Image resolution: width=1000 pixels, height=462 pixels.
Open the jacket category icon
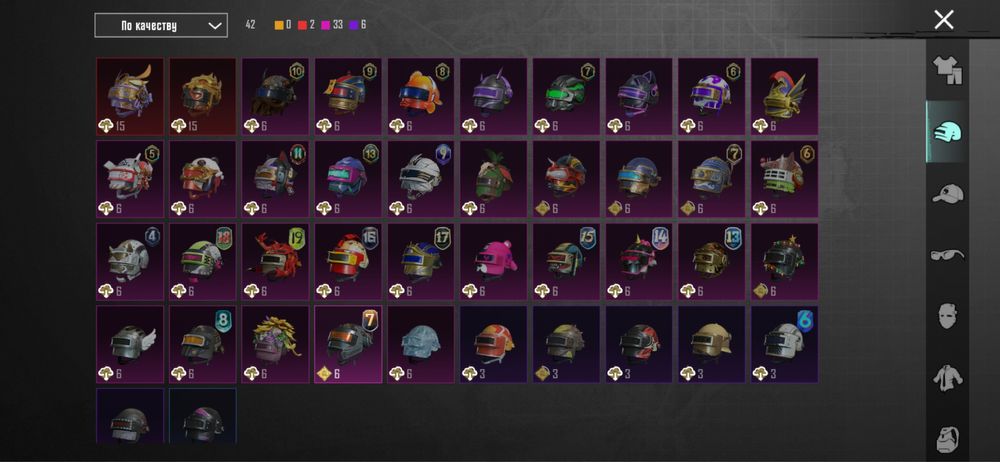[947, 378]
